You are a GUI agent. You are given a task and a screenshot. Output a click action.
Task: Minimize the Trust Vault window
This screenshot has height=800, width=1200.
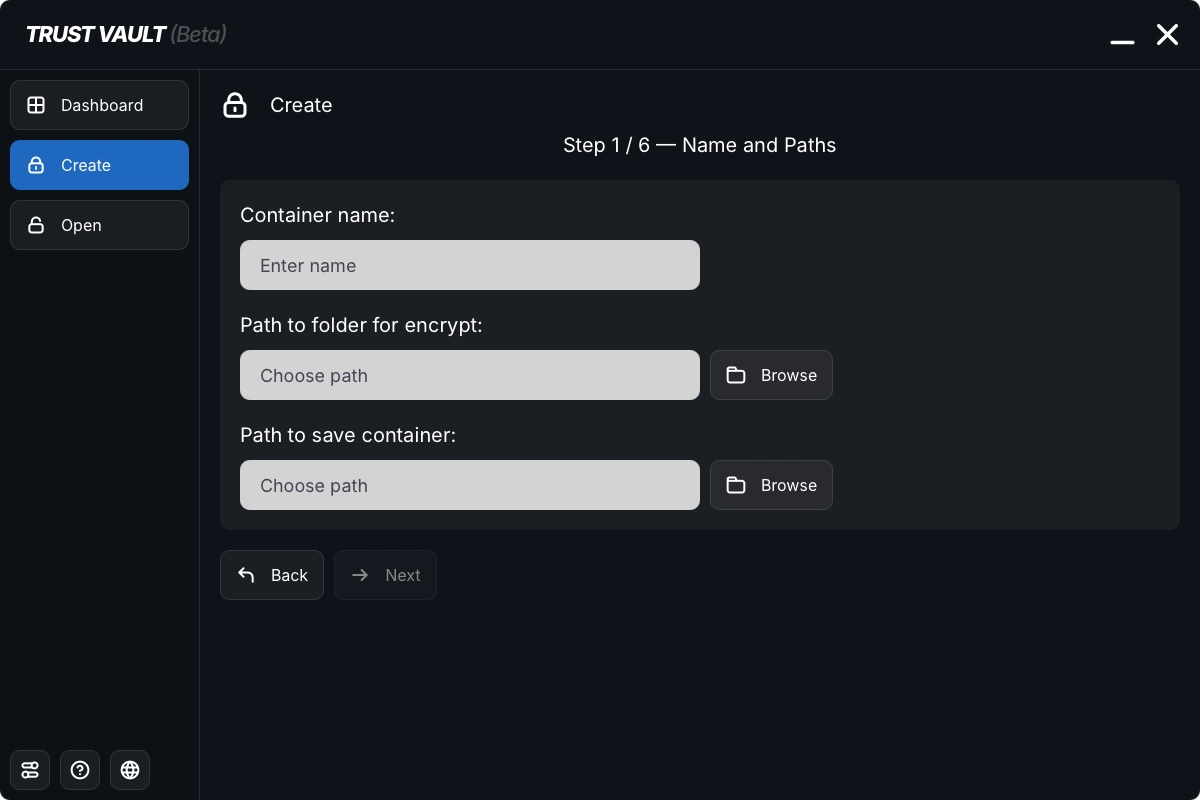coord(1122,36)
